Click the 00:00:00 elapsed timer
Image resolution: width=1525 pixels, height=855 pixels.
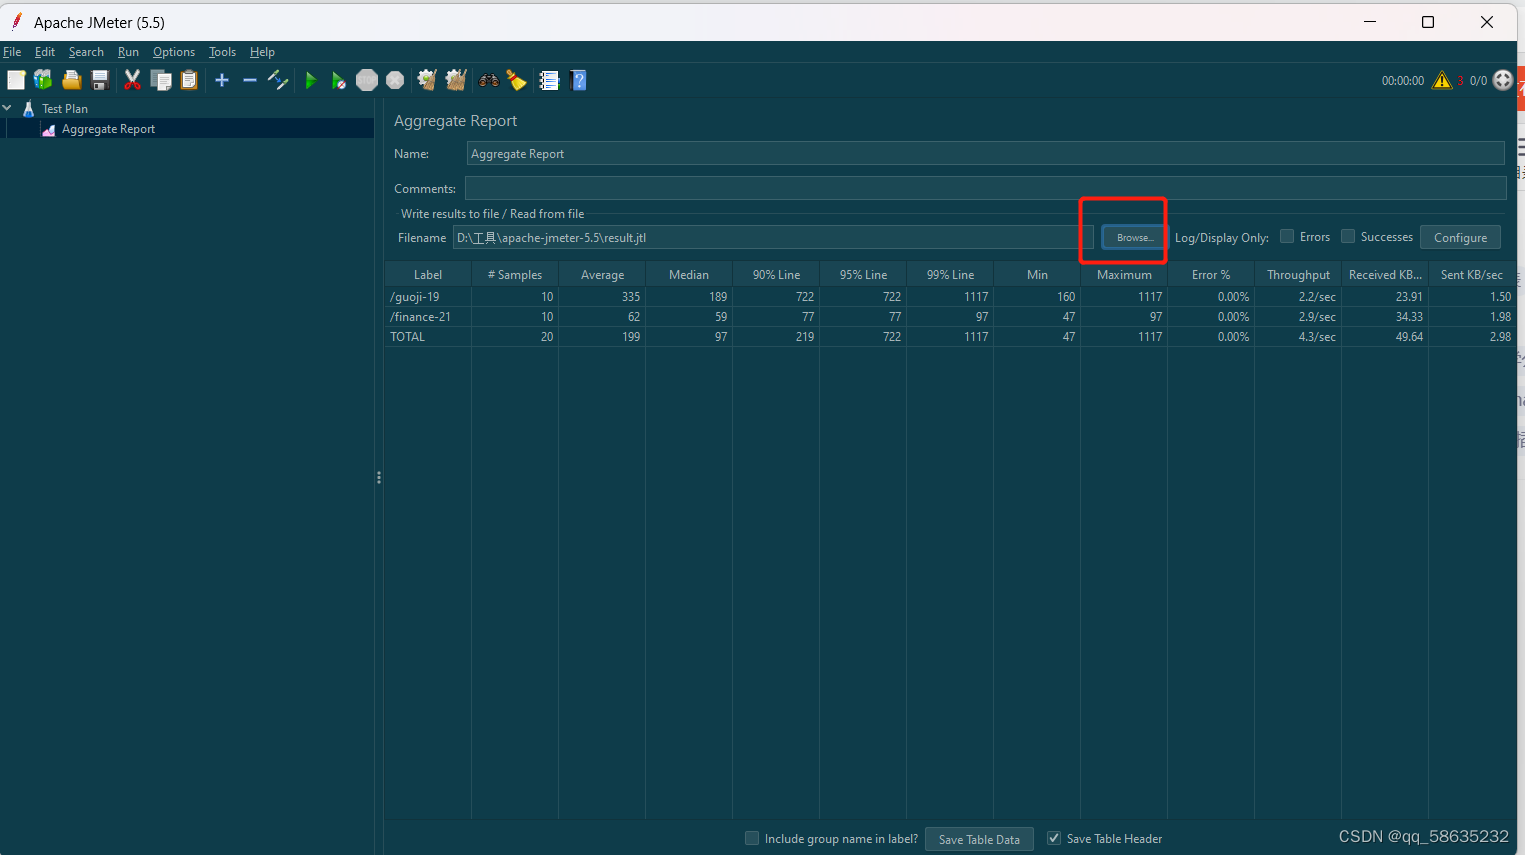click(x=1402, y=80)
